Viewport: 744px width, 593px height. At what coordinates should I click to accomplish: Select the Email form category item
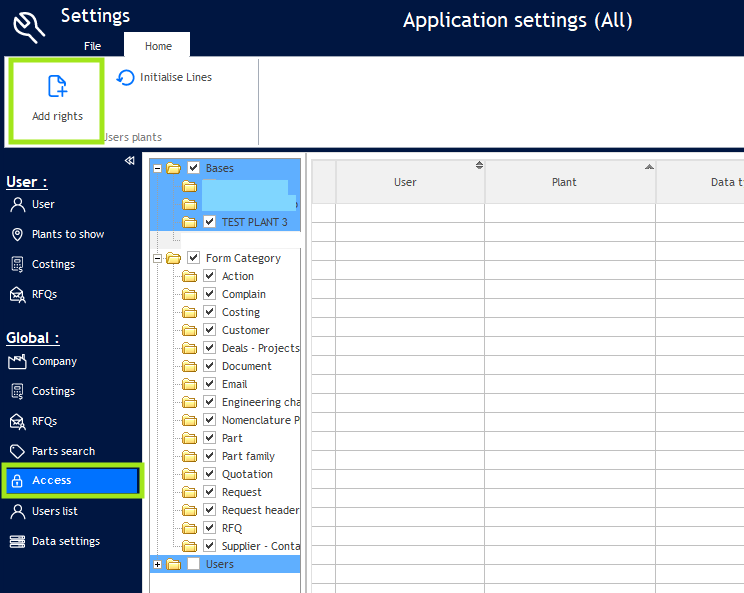tap(234, 384)
